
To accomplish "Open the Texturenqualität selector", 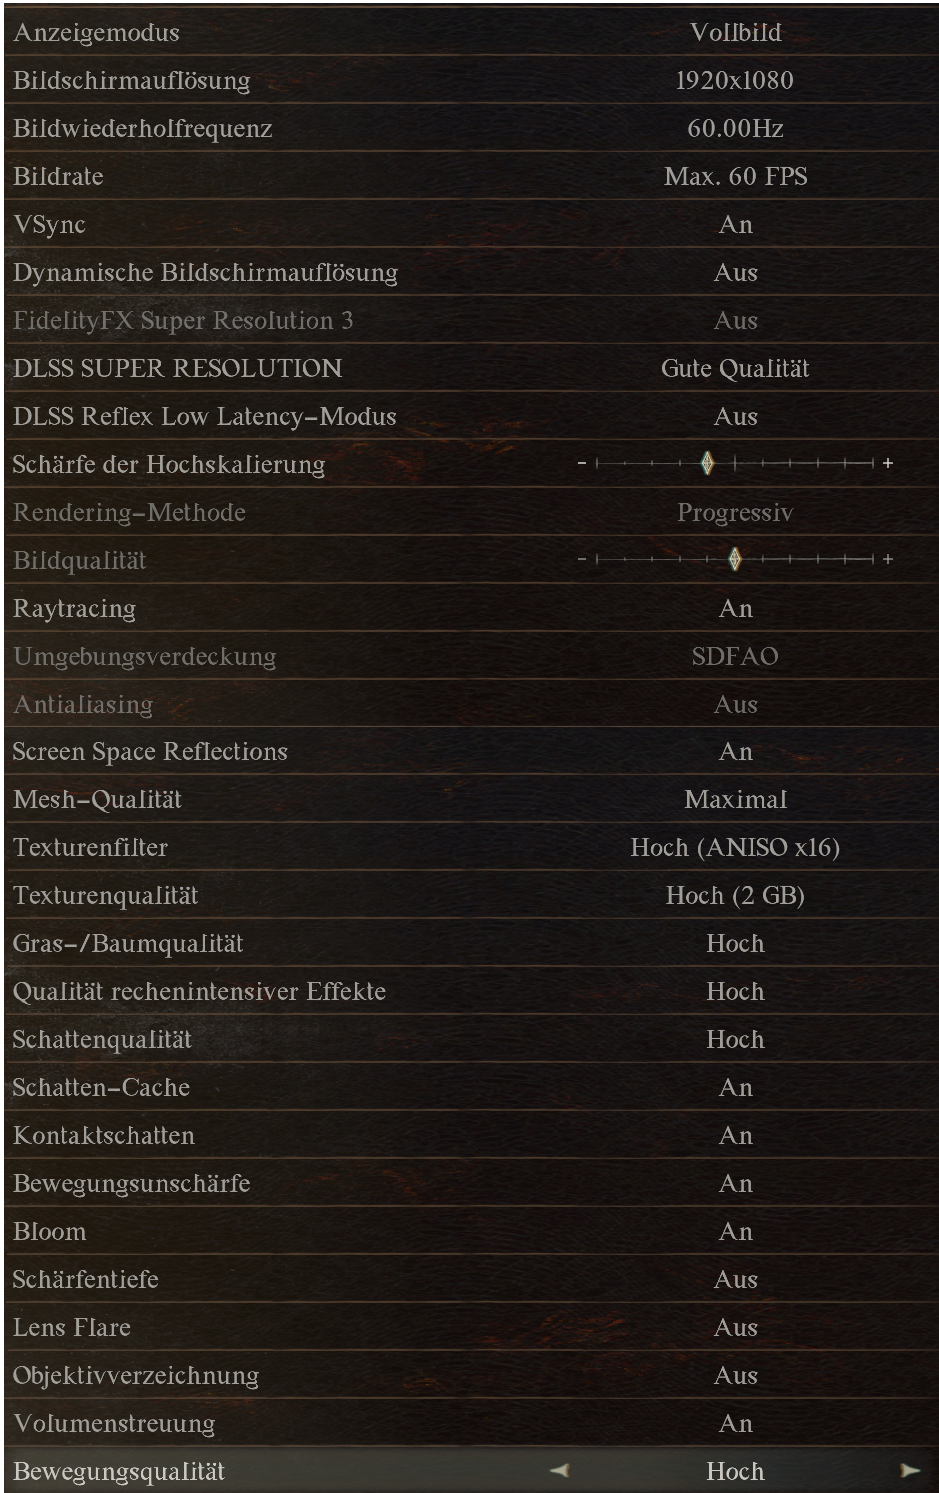I will [x=736, y=896].
